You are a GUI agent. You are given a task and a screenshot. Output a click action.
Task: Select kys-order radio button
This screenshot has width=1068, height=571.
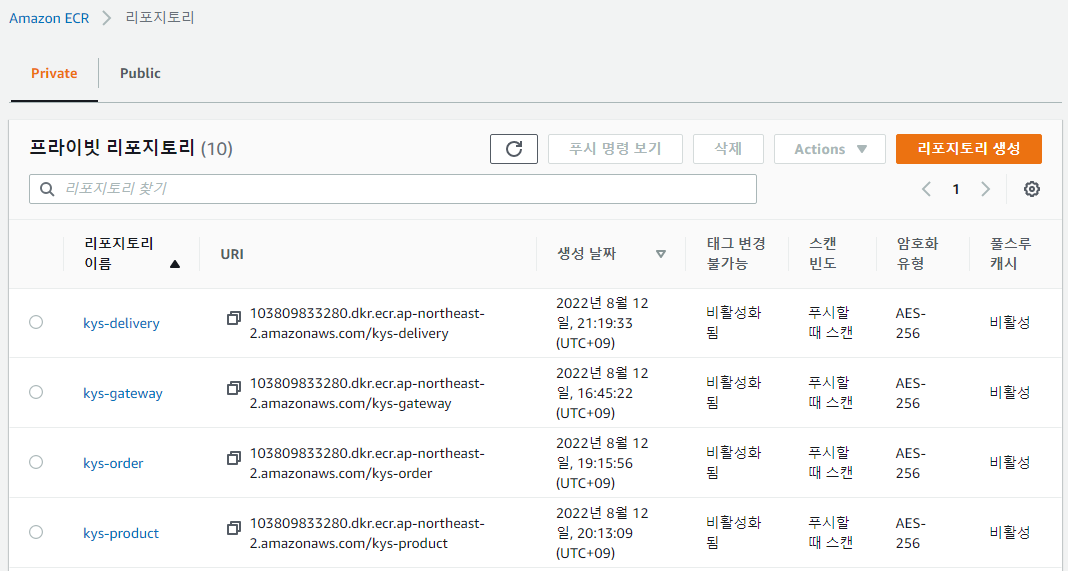tap(36, 462)
